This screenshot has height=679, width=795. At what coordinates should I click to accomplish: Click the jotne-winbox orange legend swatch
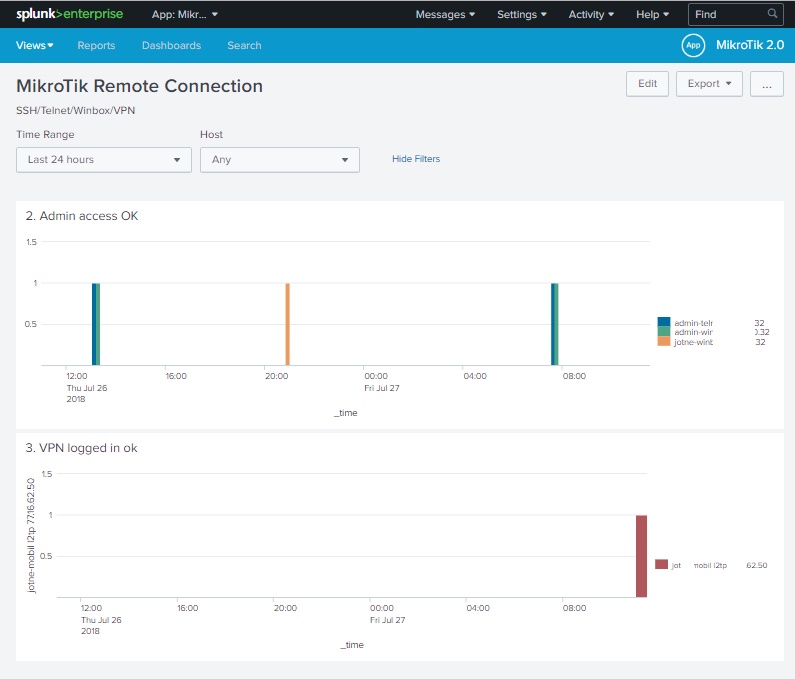(x=664, y=342)
